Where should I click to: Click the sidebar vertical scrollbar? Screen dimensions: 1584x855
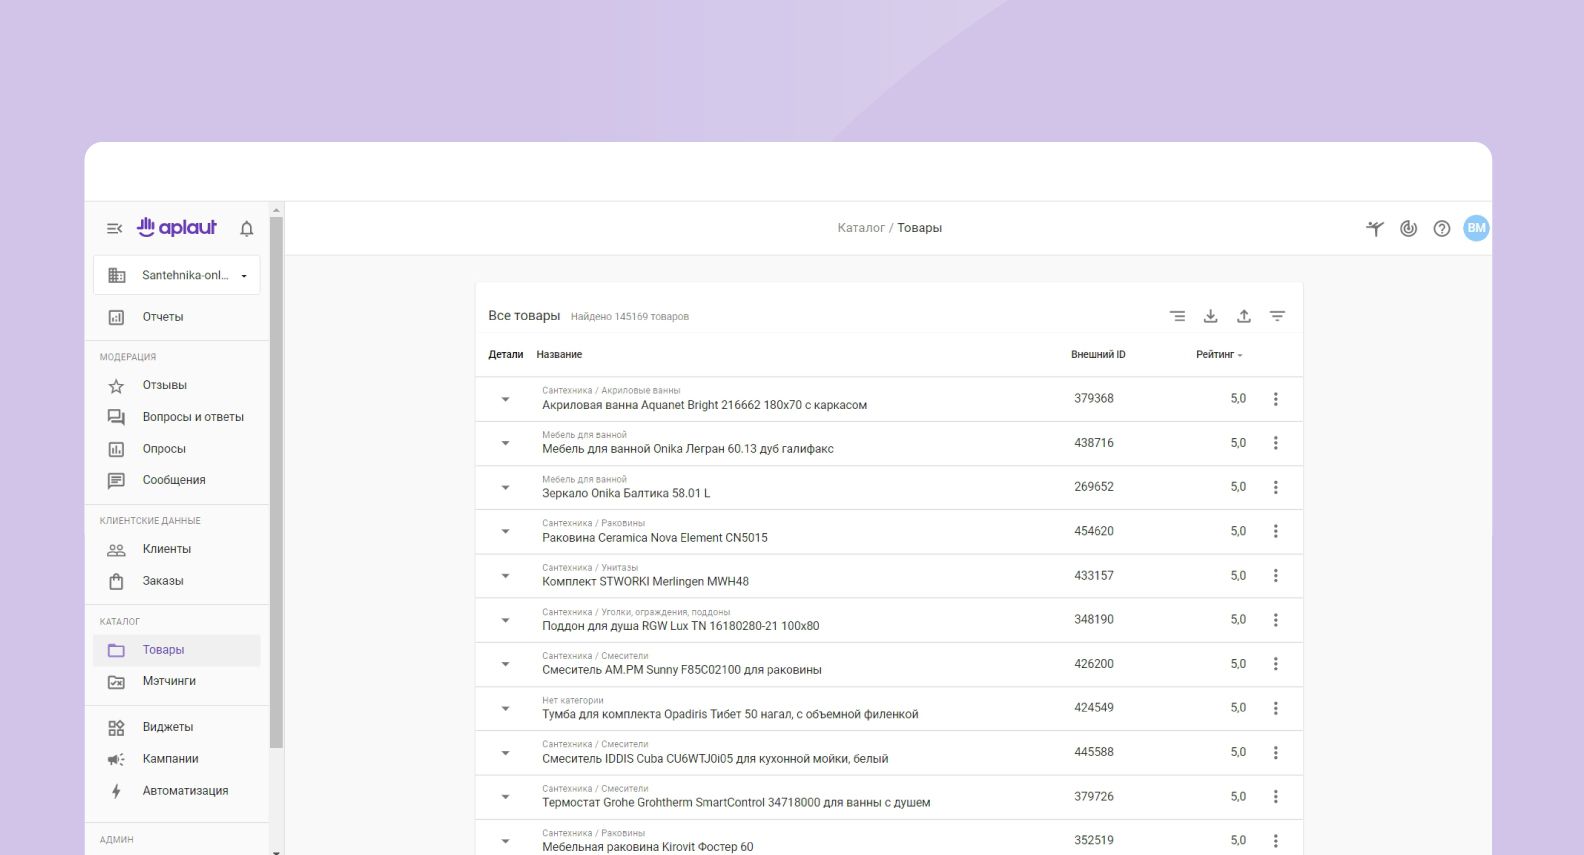277,480
